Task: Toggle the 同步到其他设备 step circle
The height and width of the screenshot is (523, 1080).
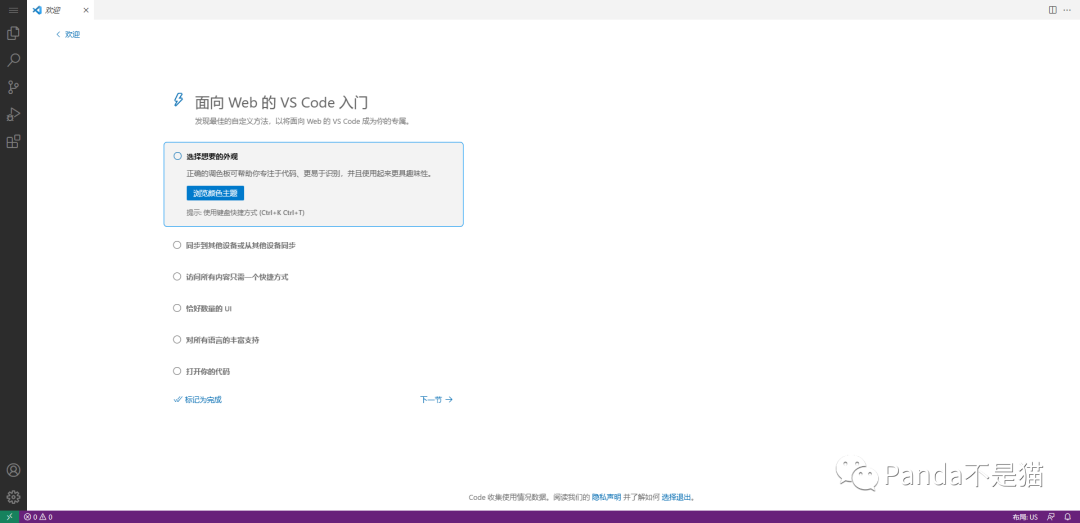Action: click(x=177, y=245)
